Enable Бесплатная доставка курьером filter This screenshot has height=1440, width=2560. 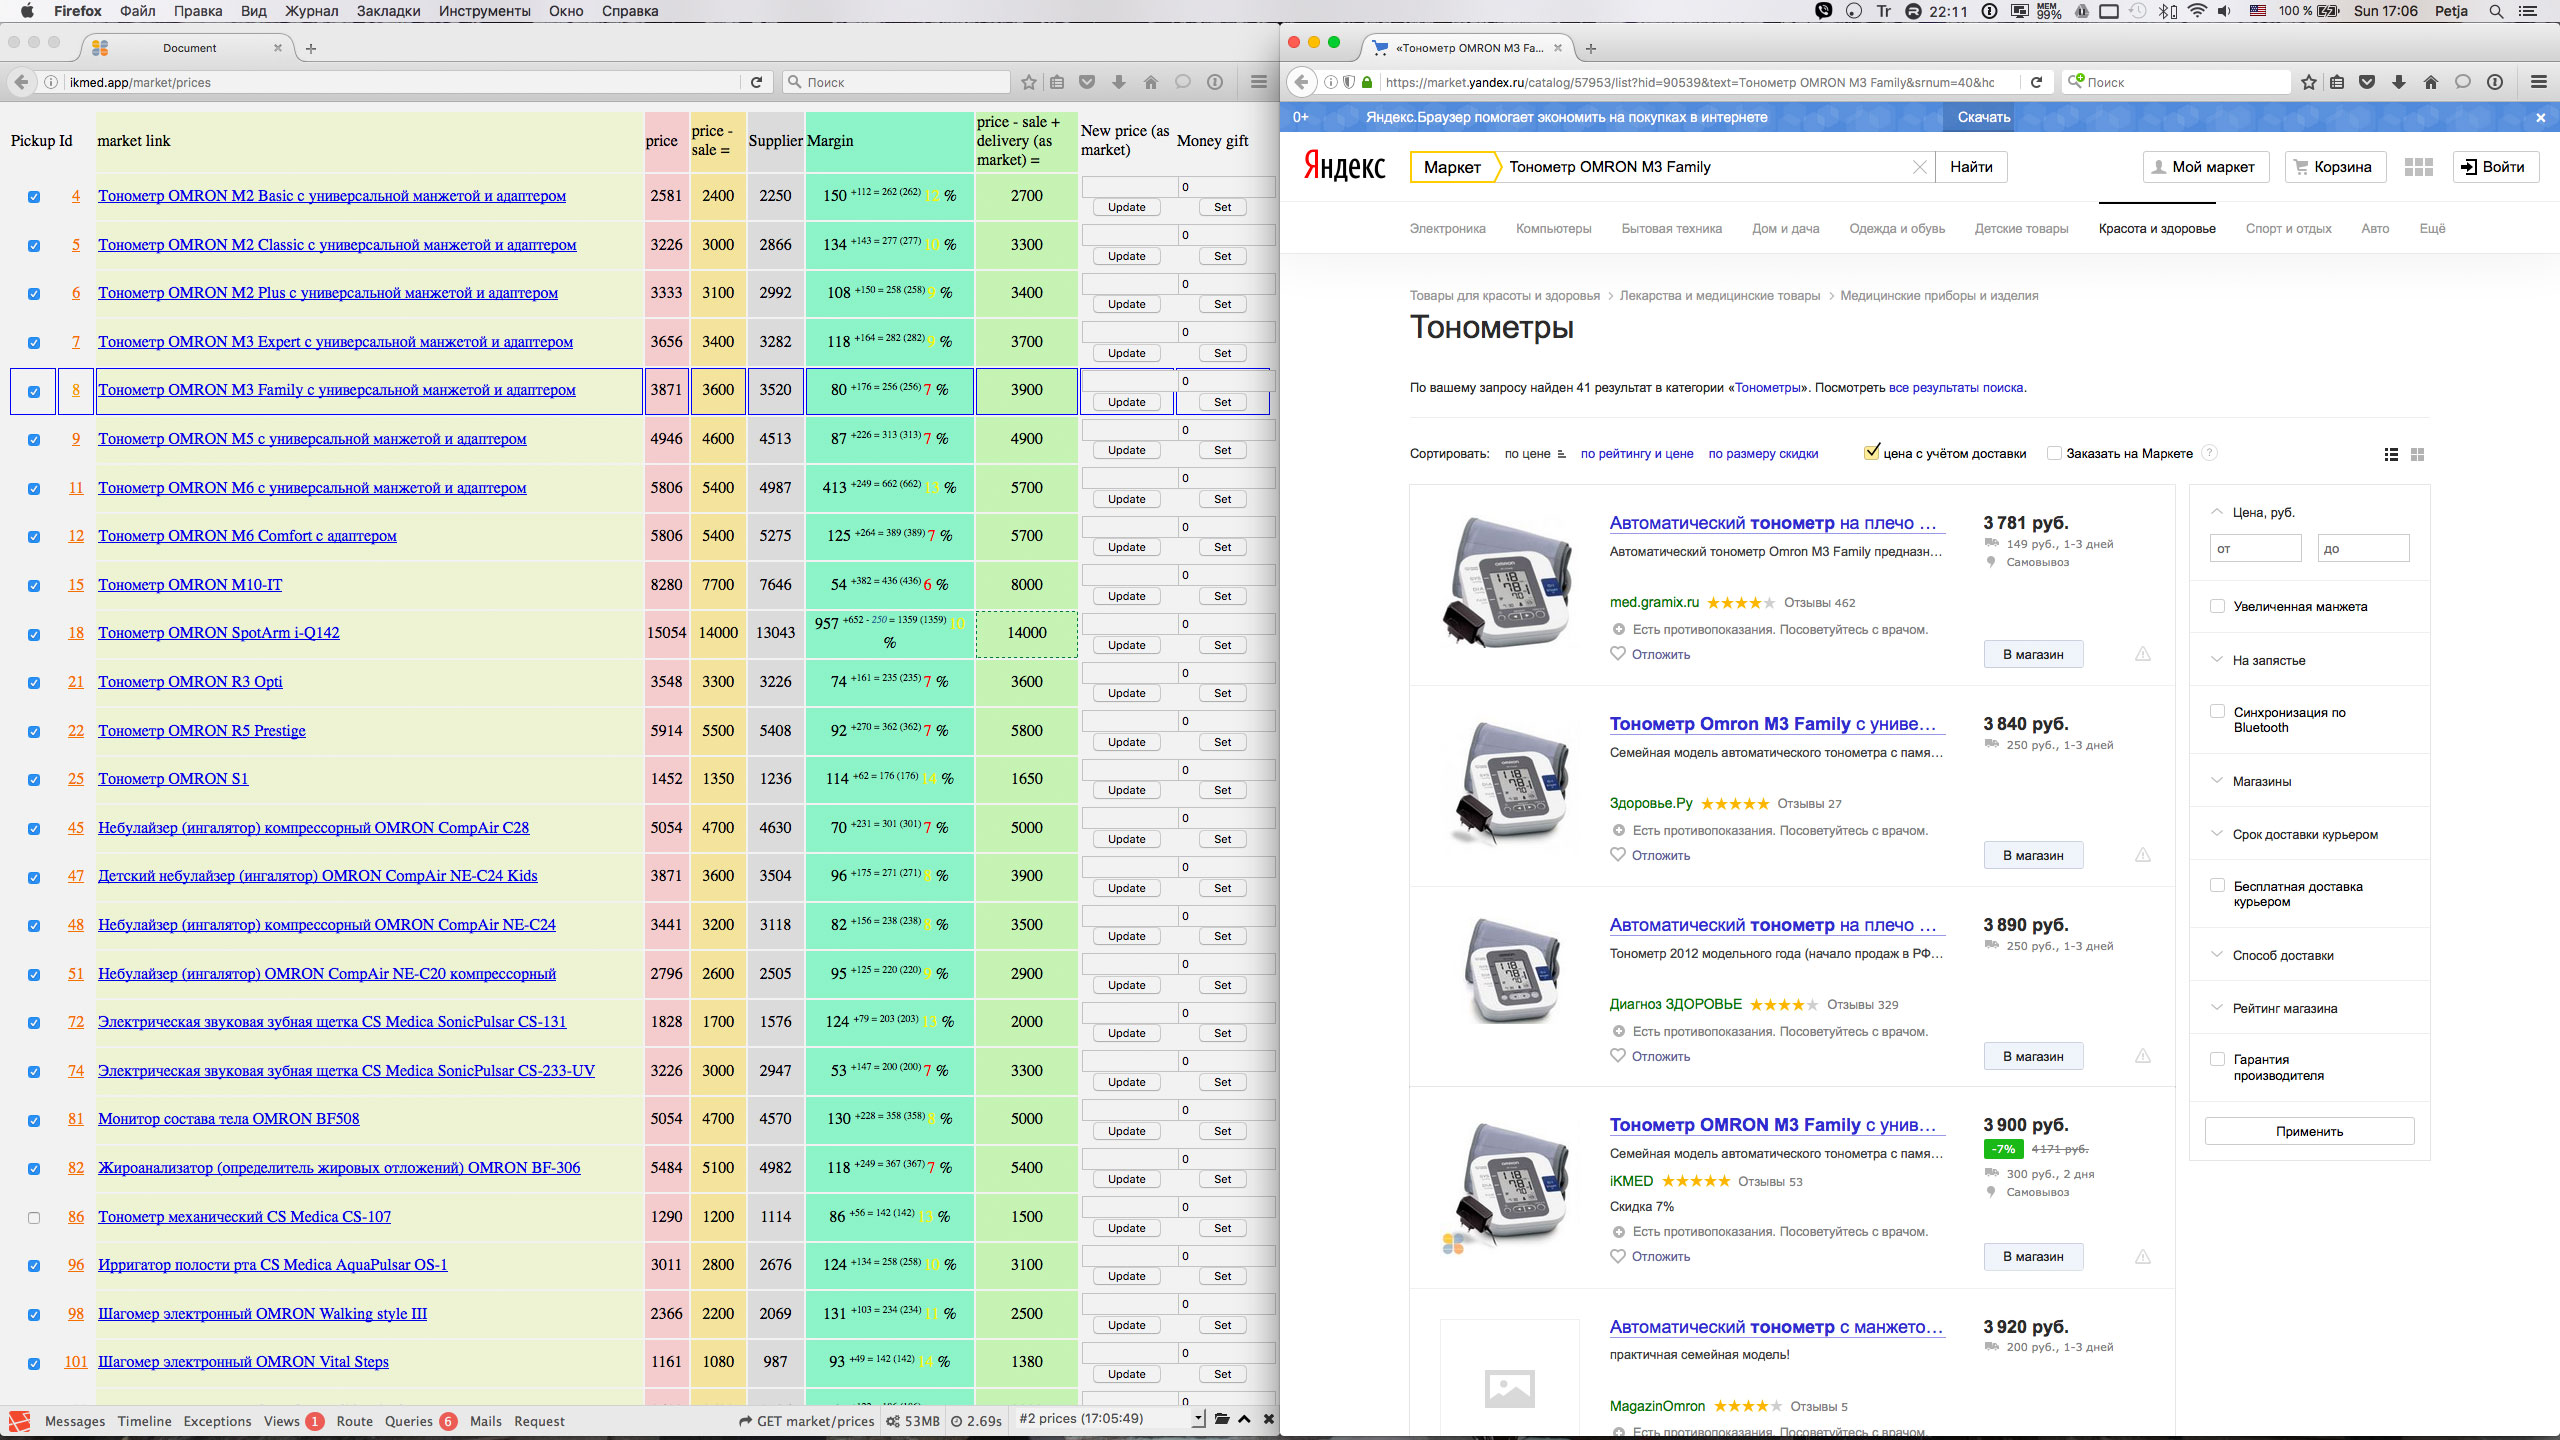click(x=2218, y=885)
